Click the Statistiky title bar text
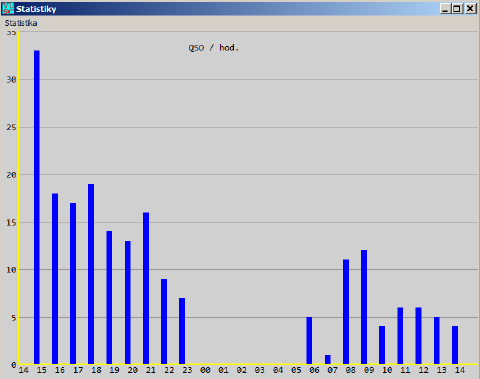The image size is (480, 379). point(36,9)
